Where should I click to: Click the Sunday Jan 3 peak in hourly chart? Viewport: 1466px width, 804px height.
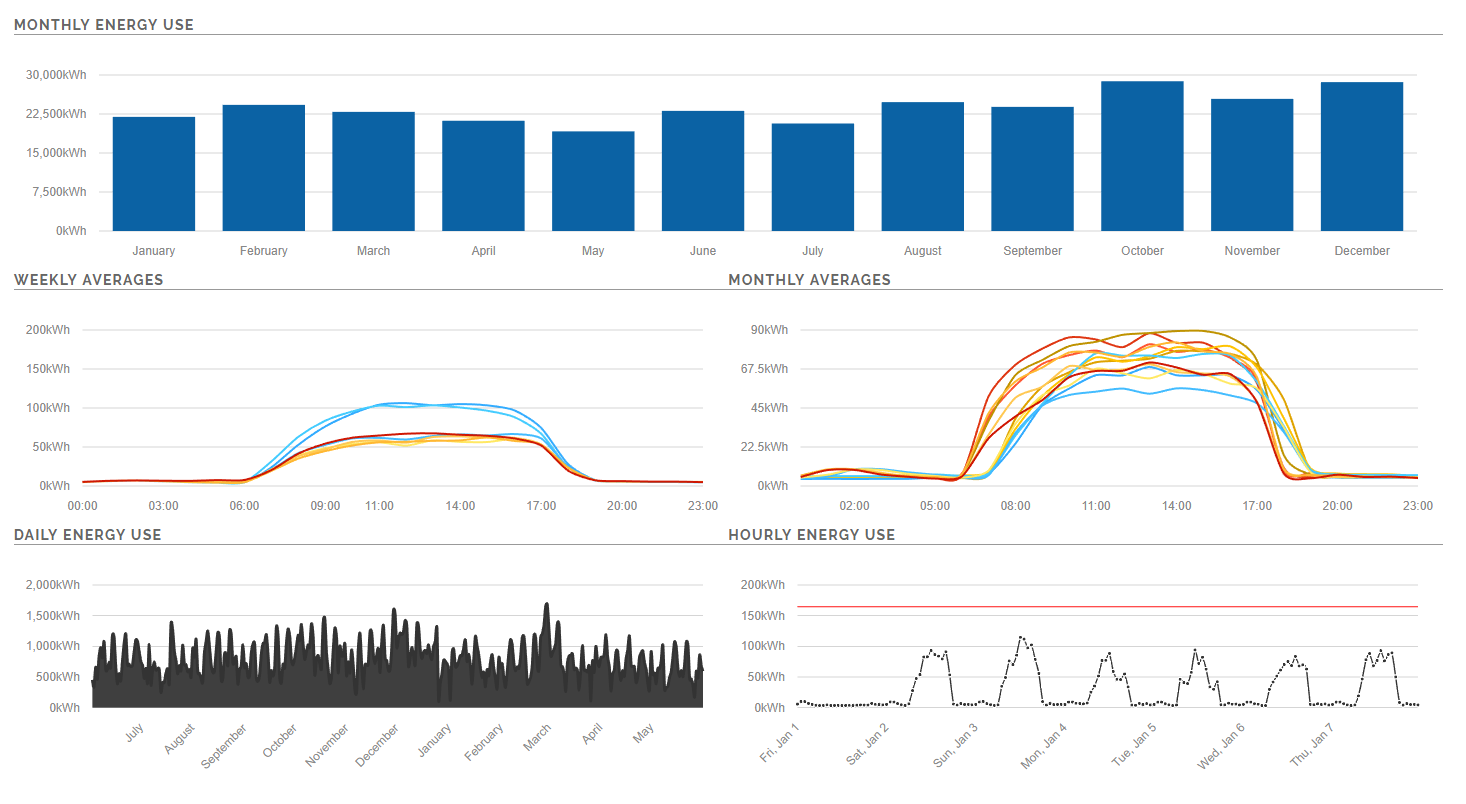(1021, 637)
